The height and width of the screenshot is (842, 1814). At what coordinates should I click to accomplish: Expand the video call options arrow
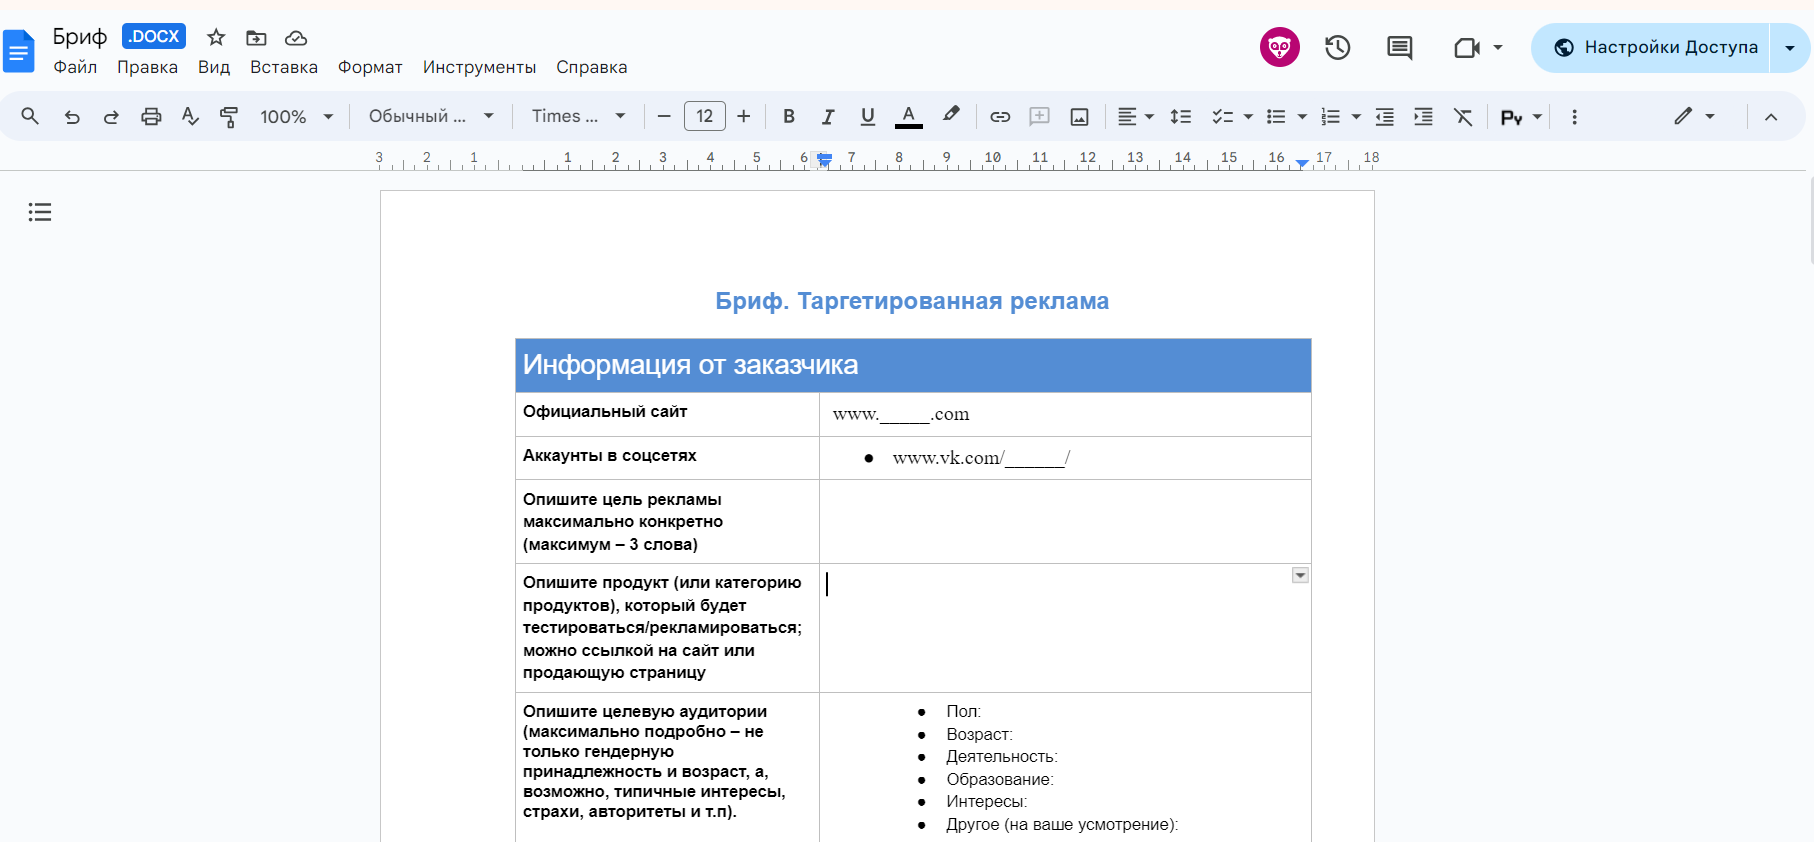(1498, 47)
